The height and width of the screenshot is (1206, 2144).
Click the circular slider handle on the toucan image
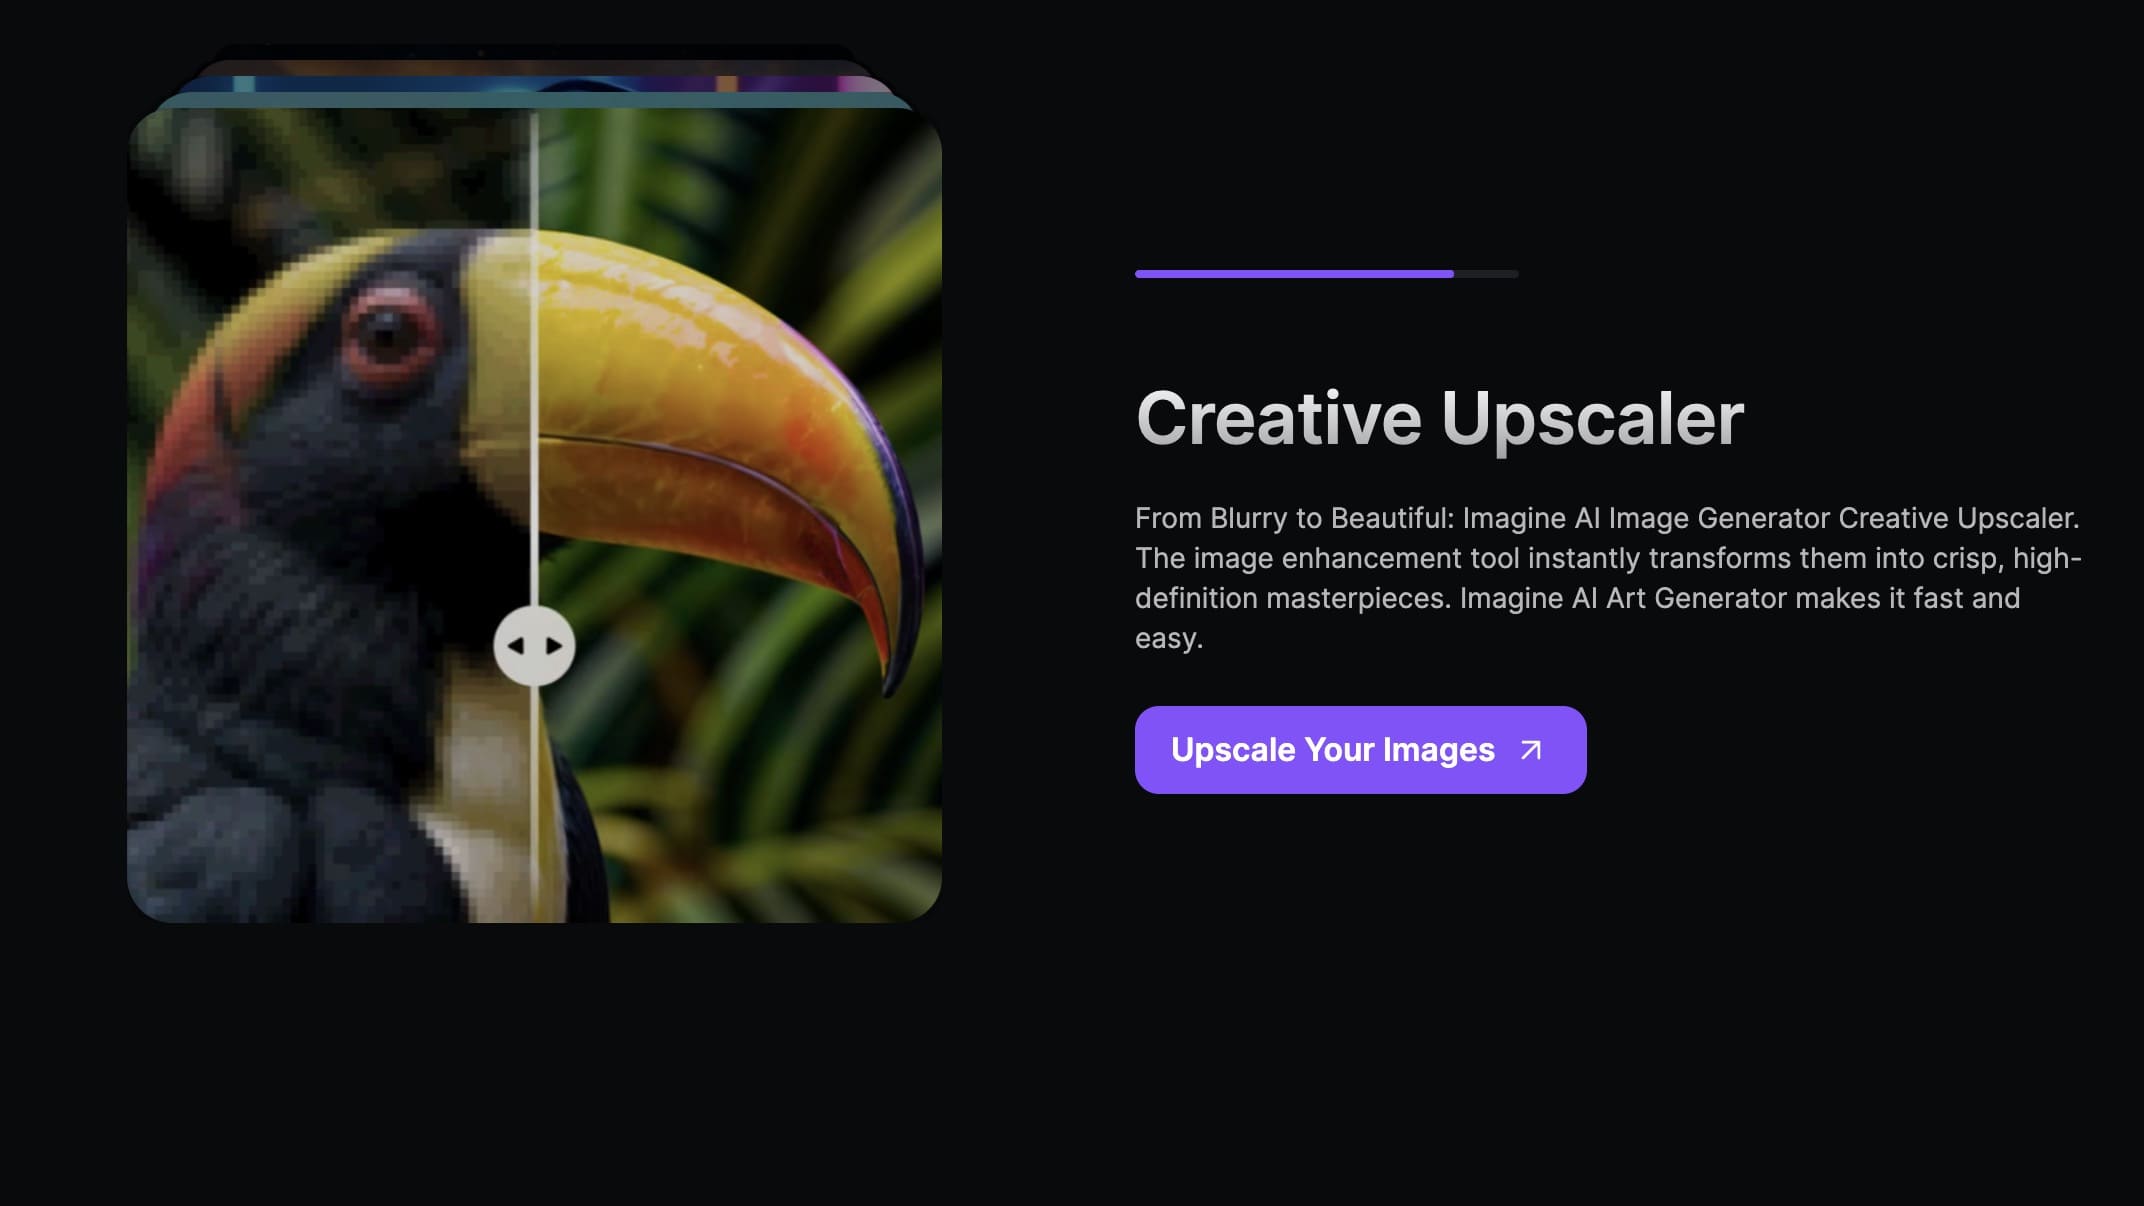pyautogui.click(x=536, y=645)
